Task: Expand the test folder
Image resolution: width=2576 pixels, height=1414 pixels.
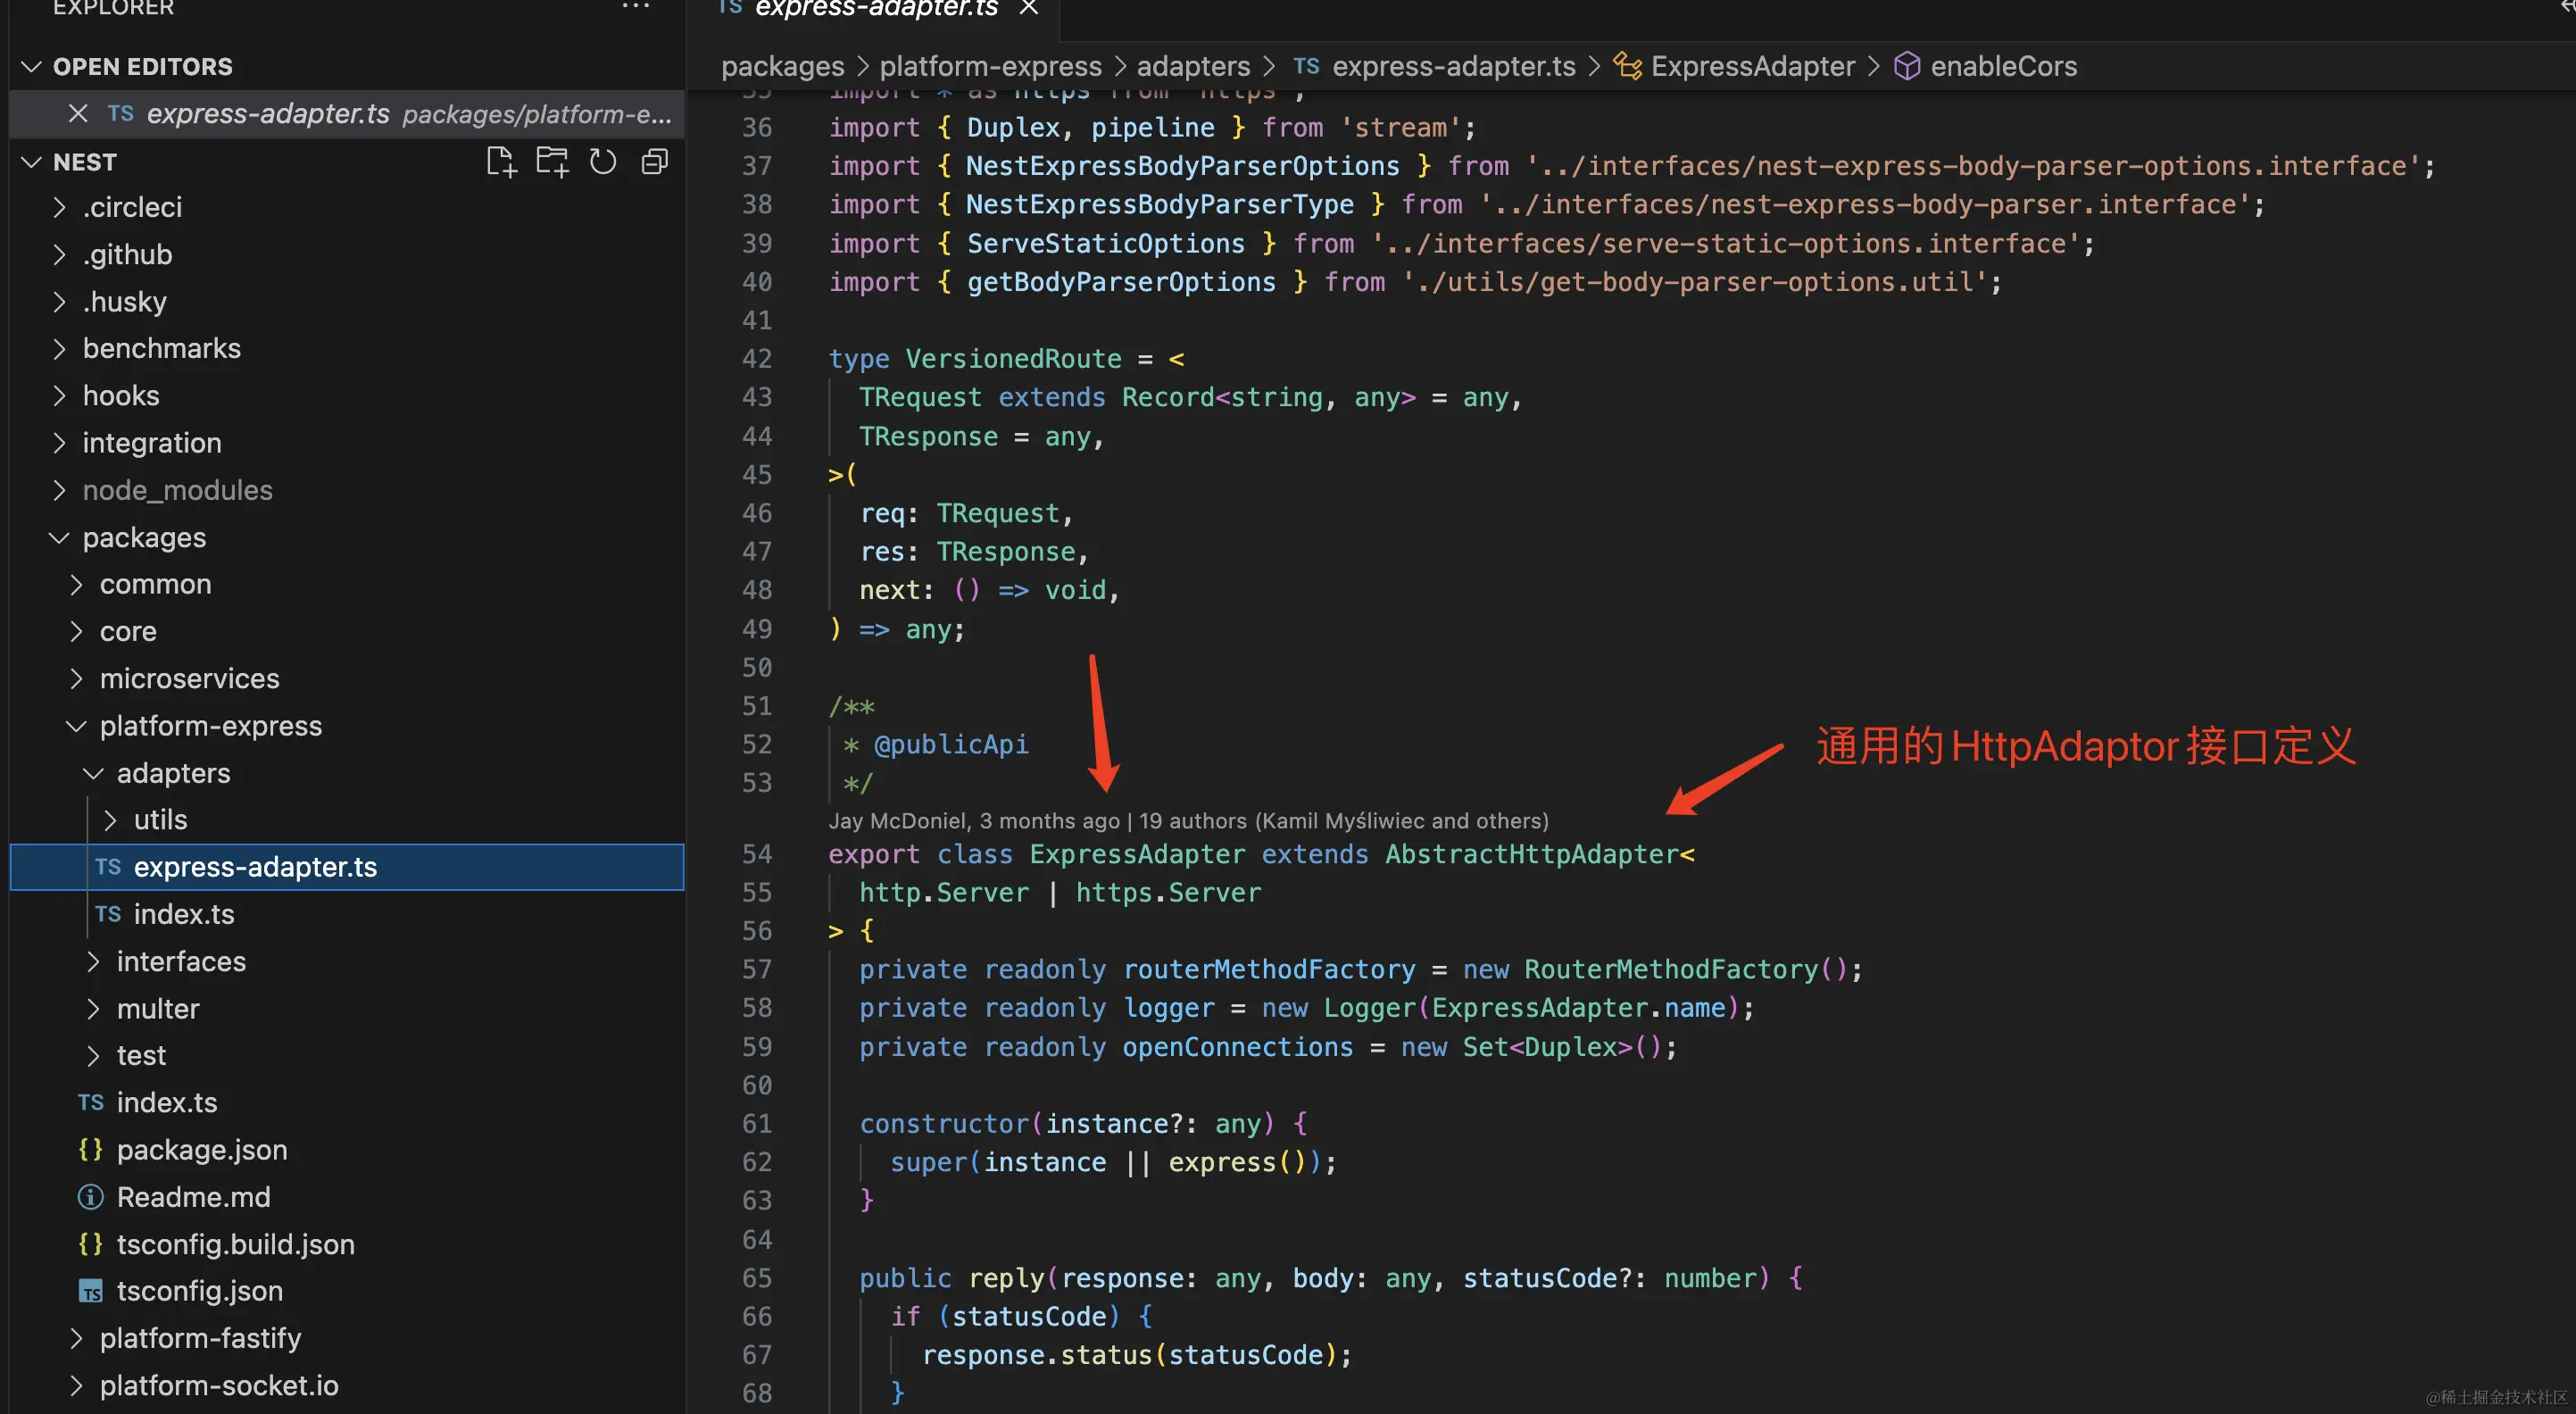Action: [x=93, y=1056]
